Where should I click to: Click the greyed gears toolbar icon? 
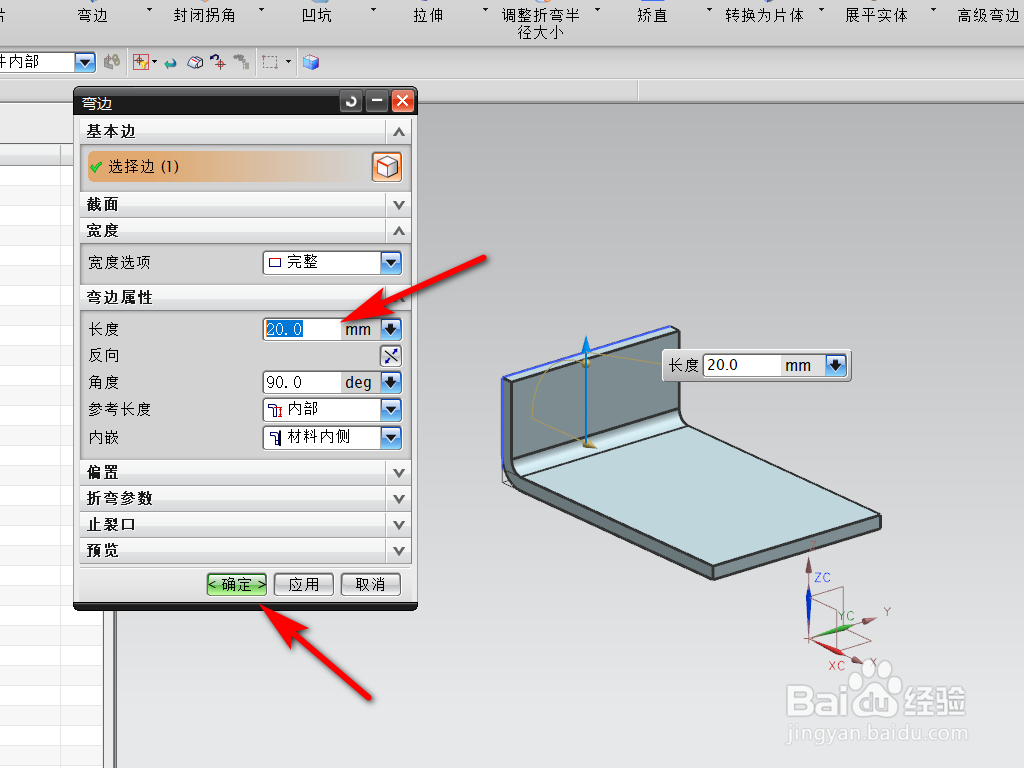click(112, 62)
